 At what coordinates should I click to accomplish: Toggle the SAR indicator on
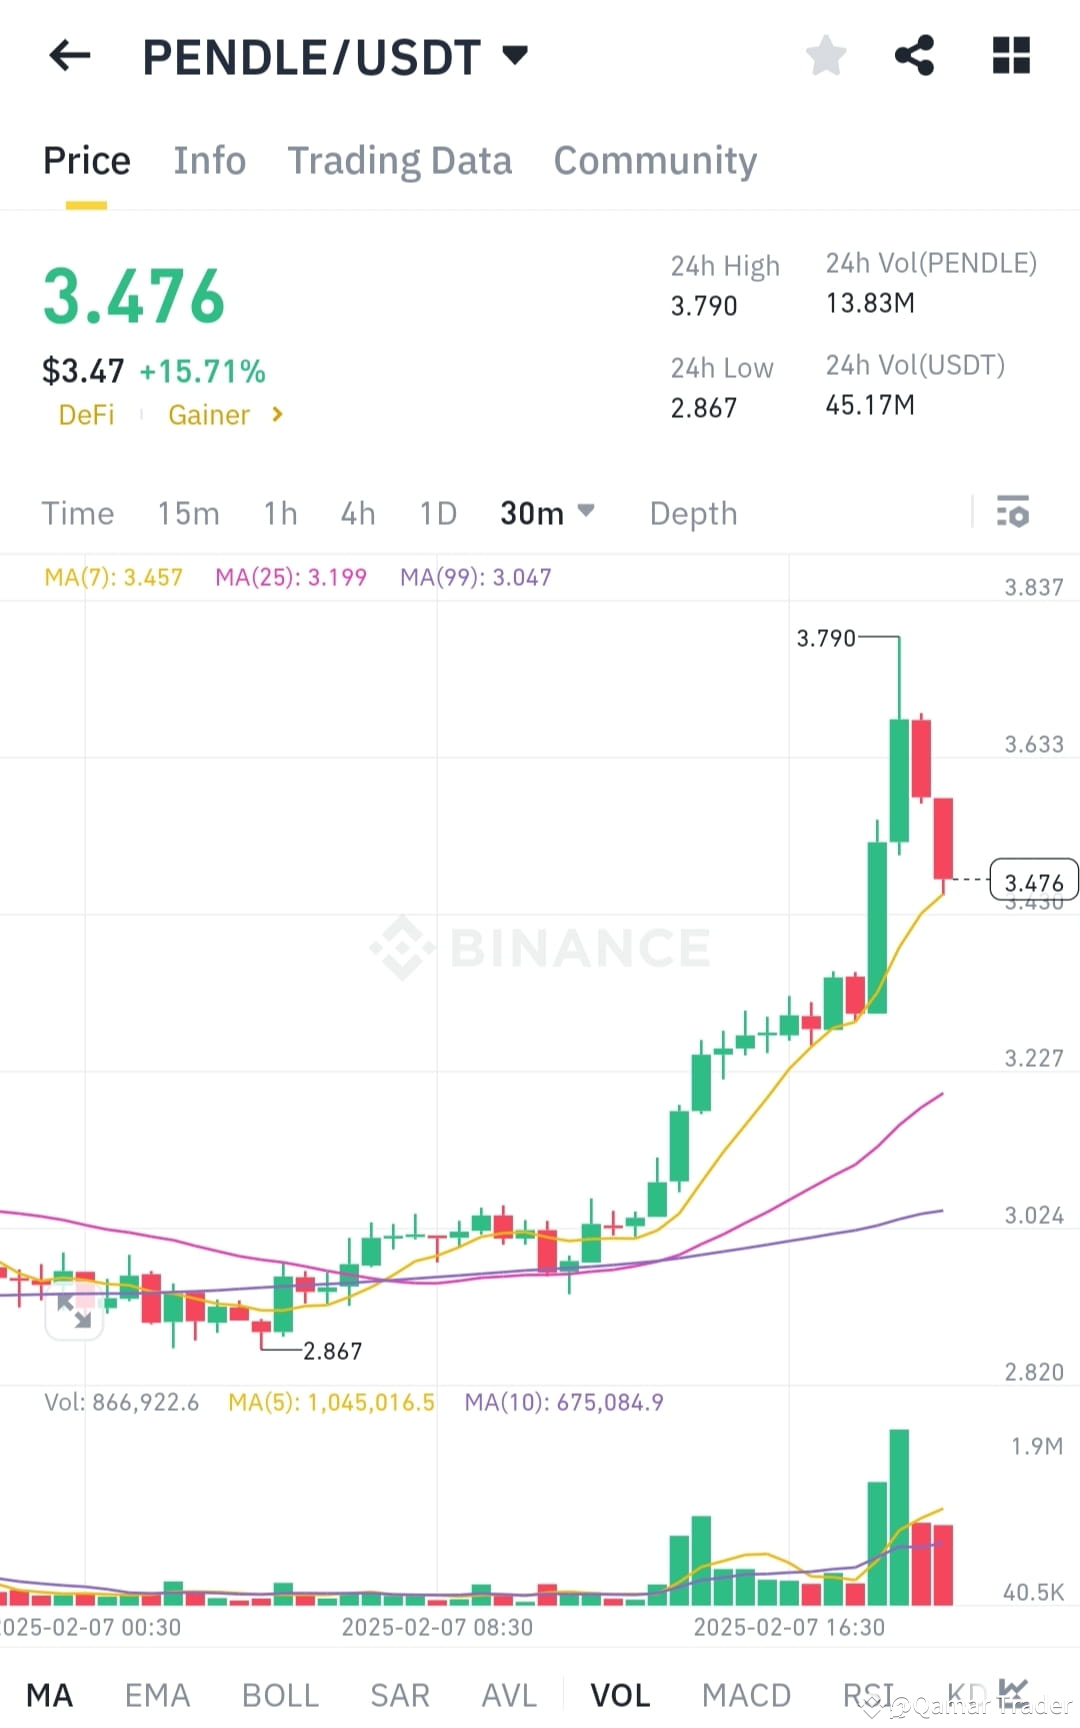pos(399,1693)
